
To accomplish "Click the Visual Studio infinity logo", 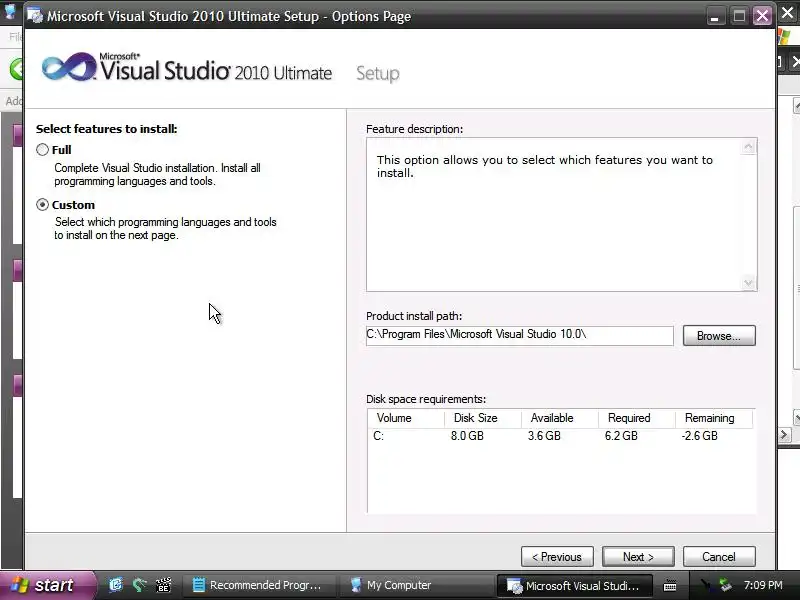I will click(x=69, y=66).
